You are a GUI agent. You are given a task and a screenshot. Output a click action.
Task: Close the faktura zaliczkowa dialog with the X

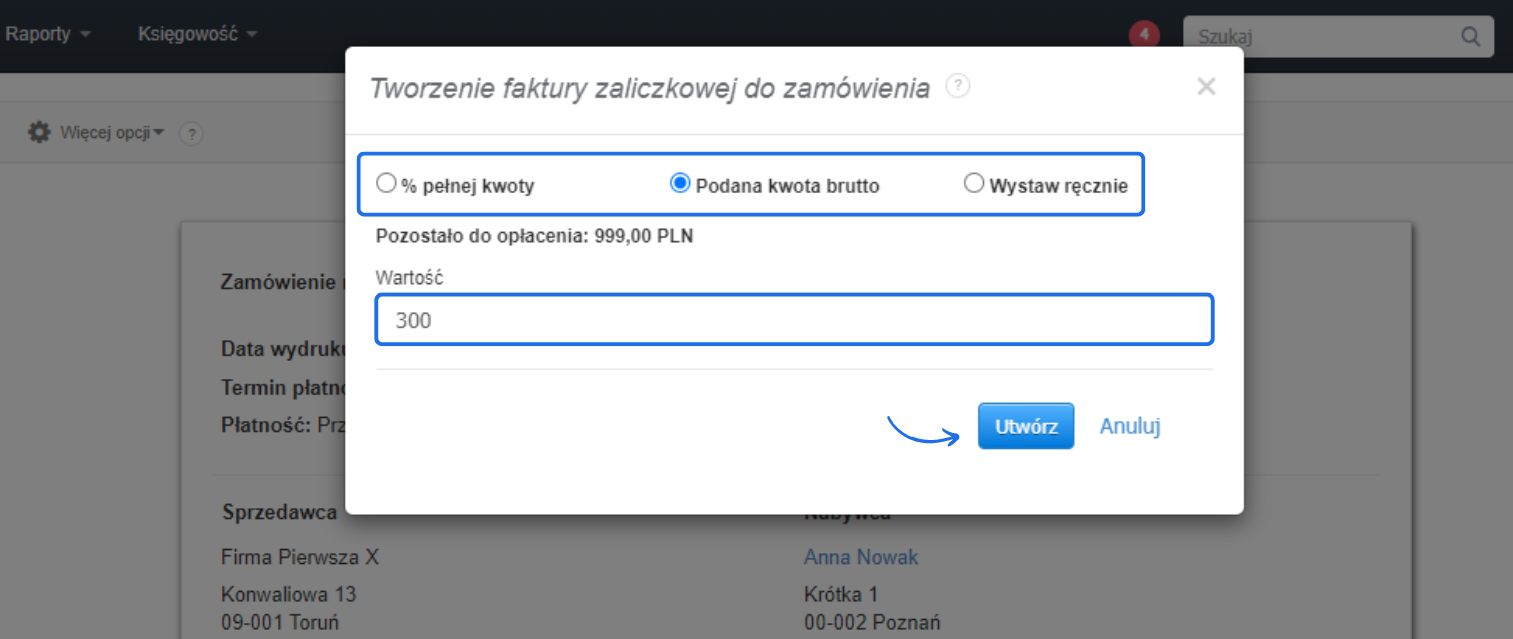point(1206,86)
